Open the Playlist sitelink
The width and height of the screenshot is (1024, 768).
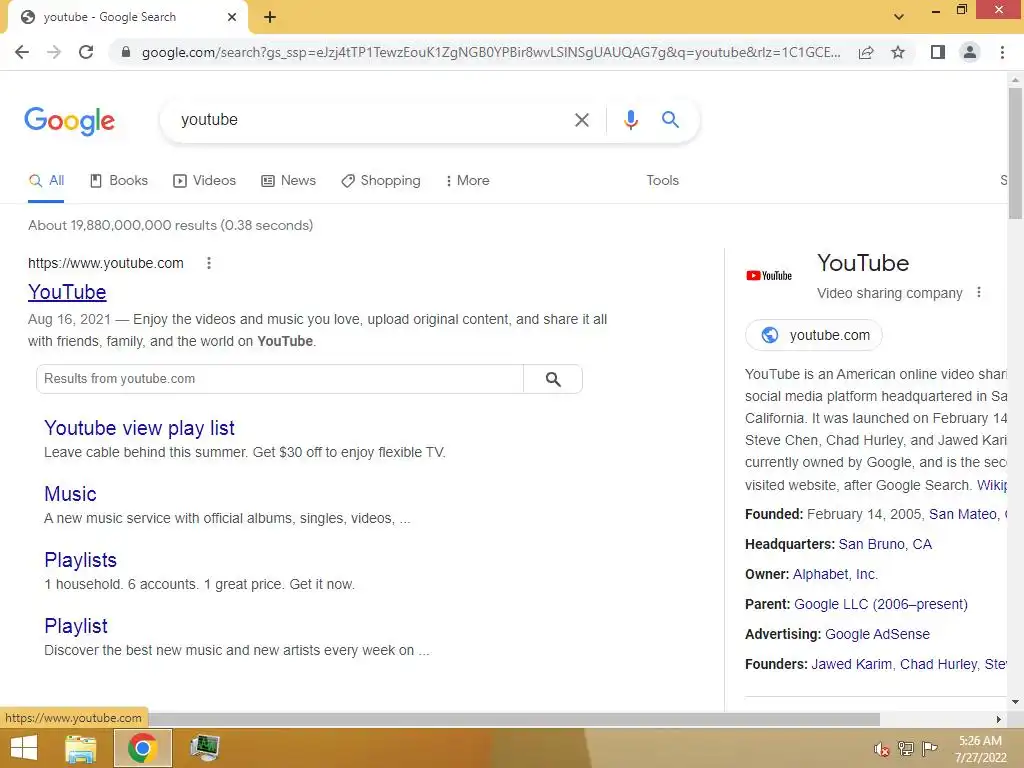(76, 626)
